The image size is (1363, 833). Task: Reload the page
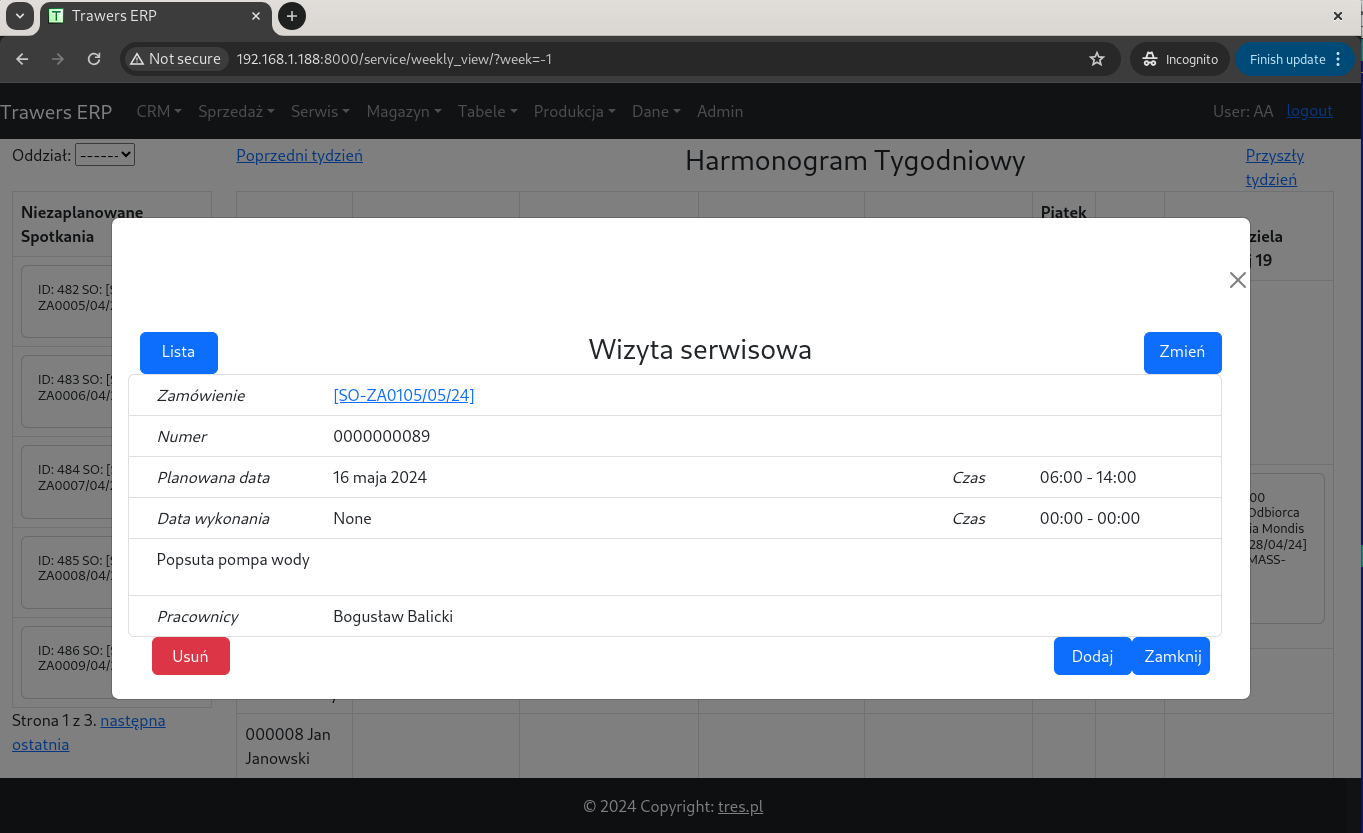click(x=94, y=59)
